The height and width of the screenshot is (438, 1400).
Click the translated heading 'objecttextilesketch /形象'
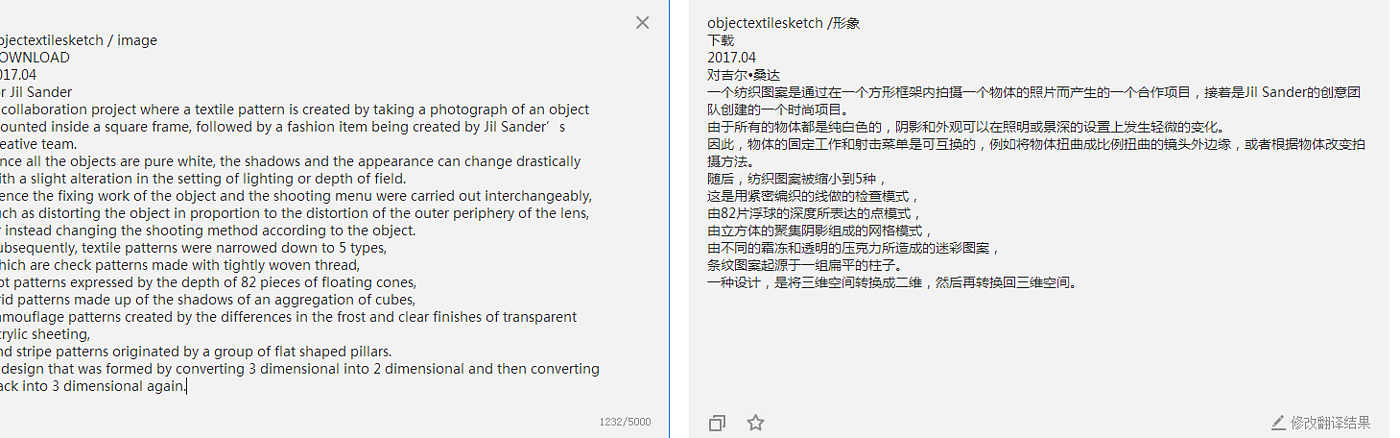pyautogui.click(x=783, y=23)
